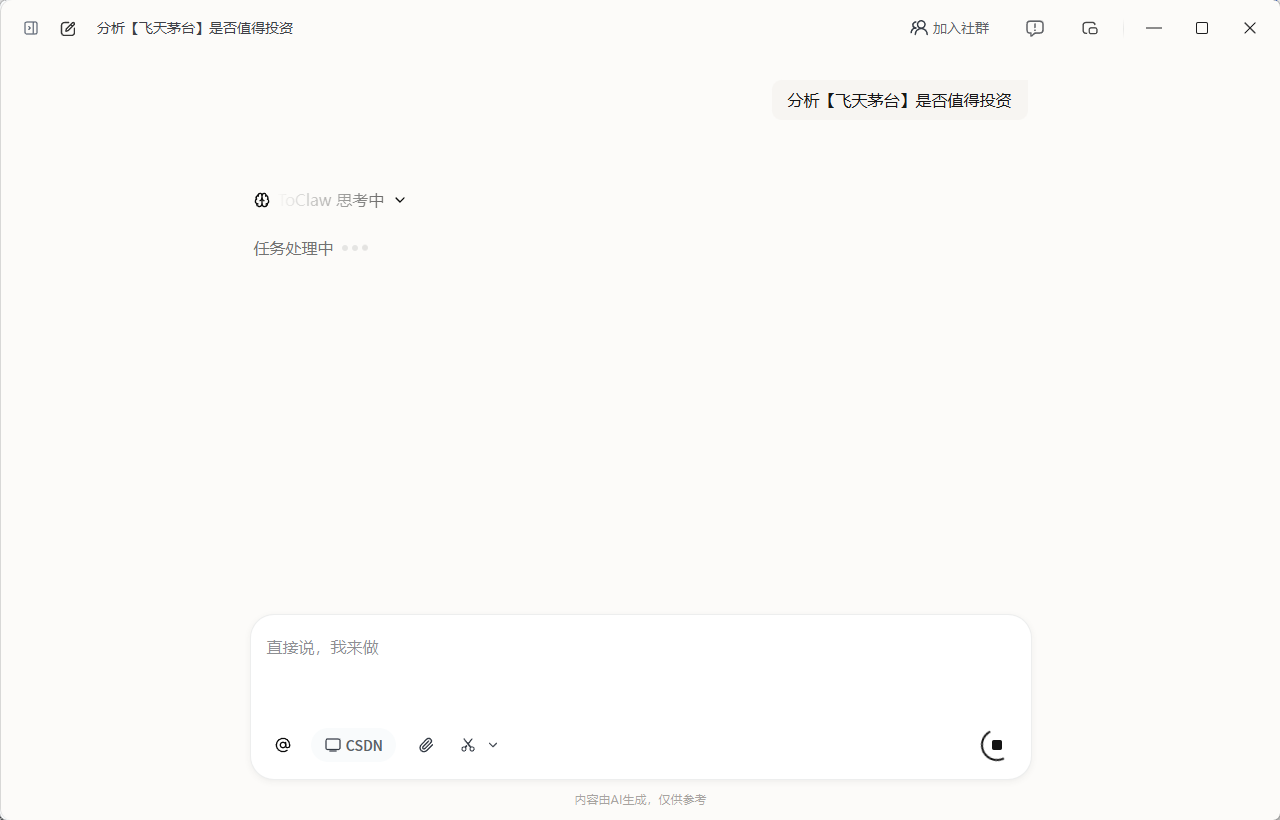The height and width of the screenshot is (820, 1280).
Task: Start a new chat with the pencil icon
Action: coord(68,28)
